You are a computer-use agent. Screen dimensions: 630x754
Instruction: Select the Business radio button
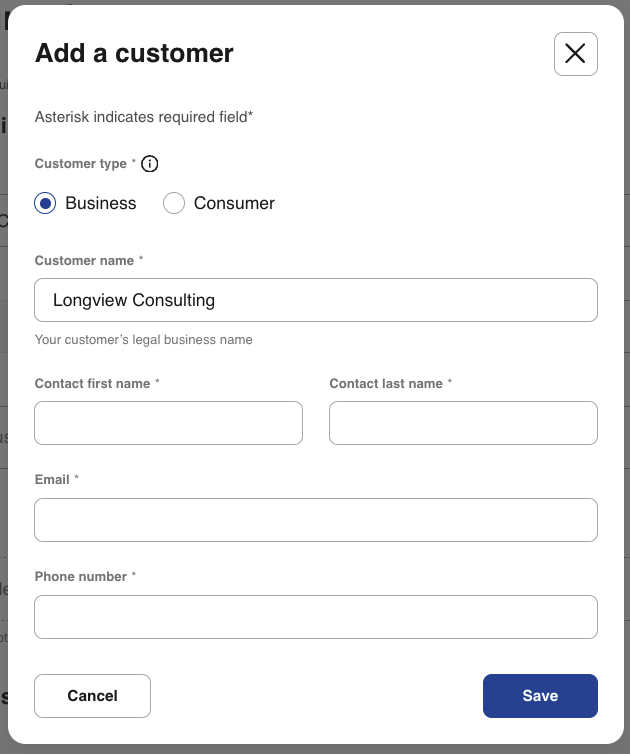45,203
